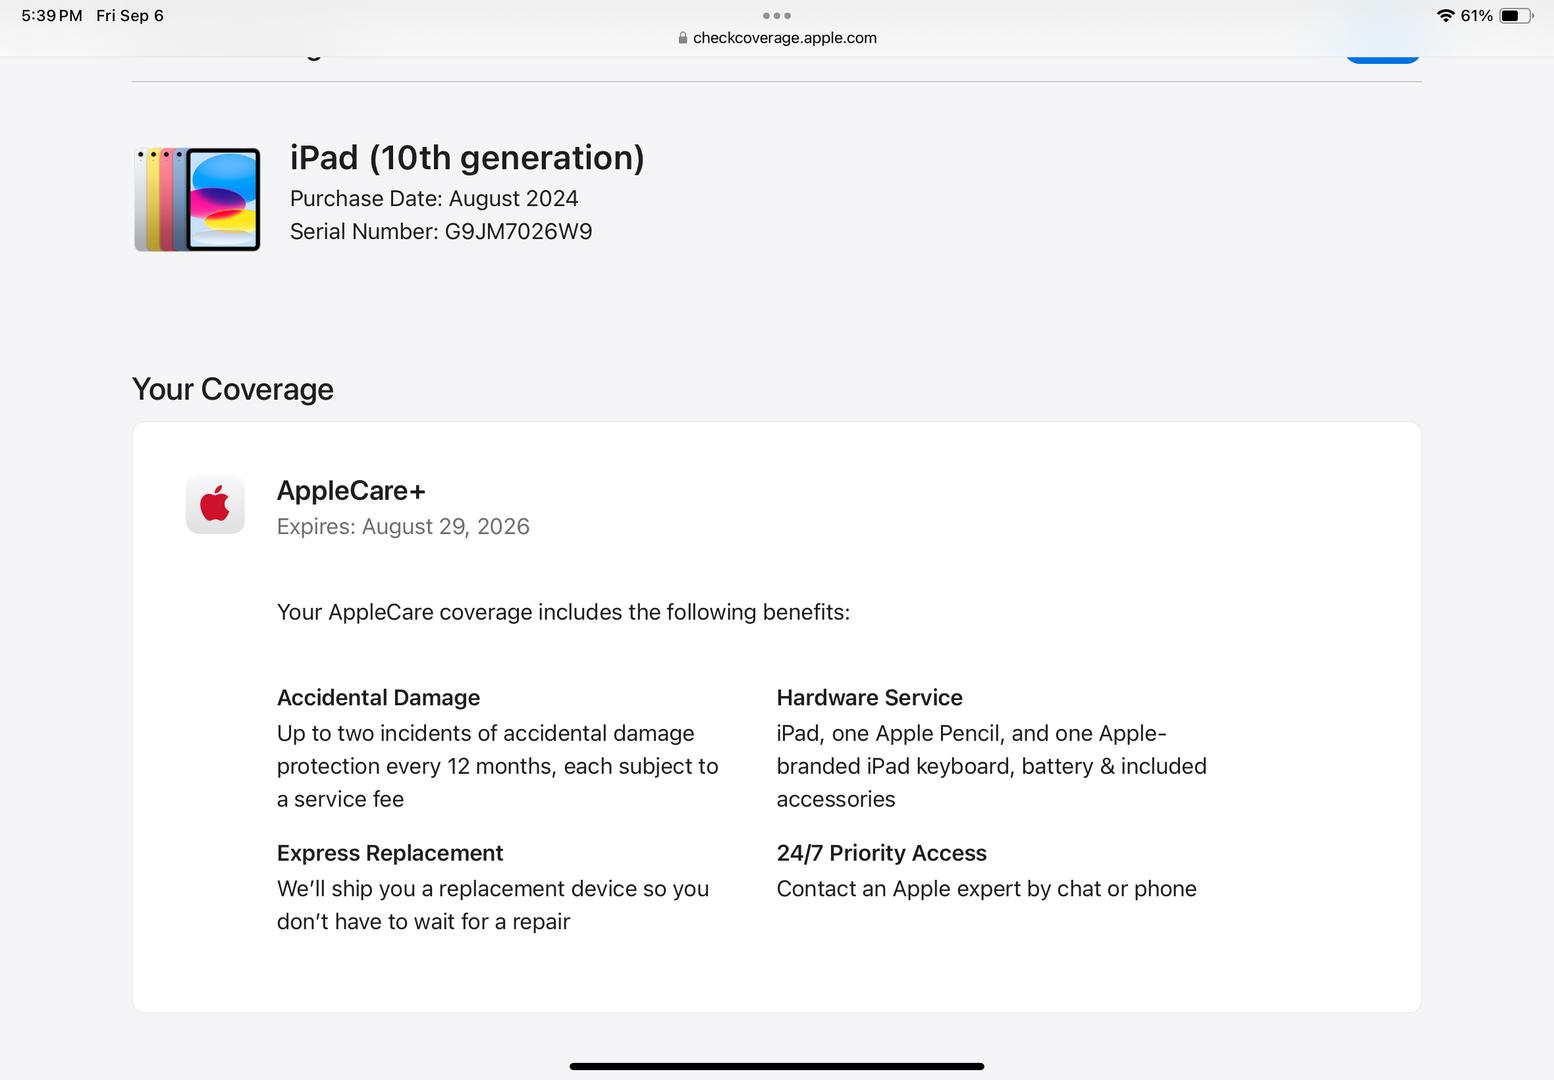Tap the Express Replacement benefit heading
Image resolution: width=1554 pixels, height=1080 pixels.
[x=390, y=853]
